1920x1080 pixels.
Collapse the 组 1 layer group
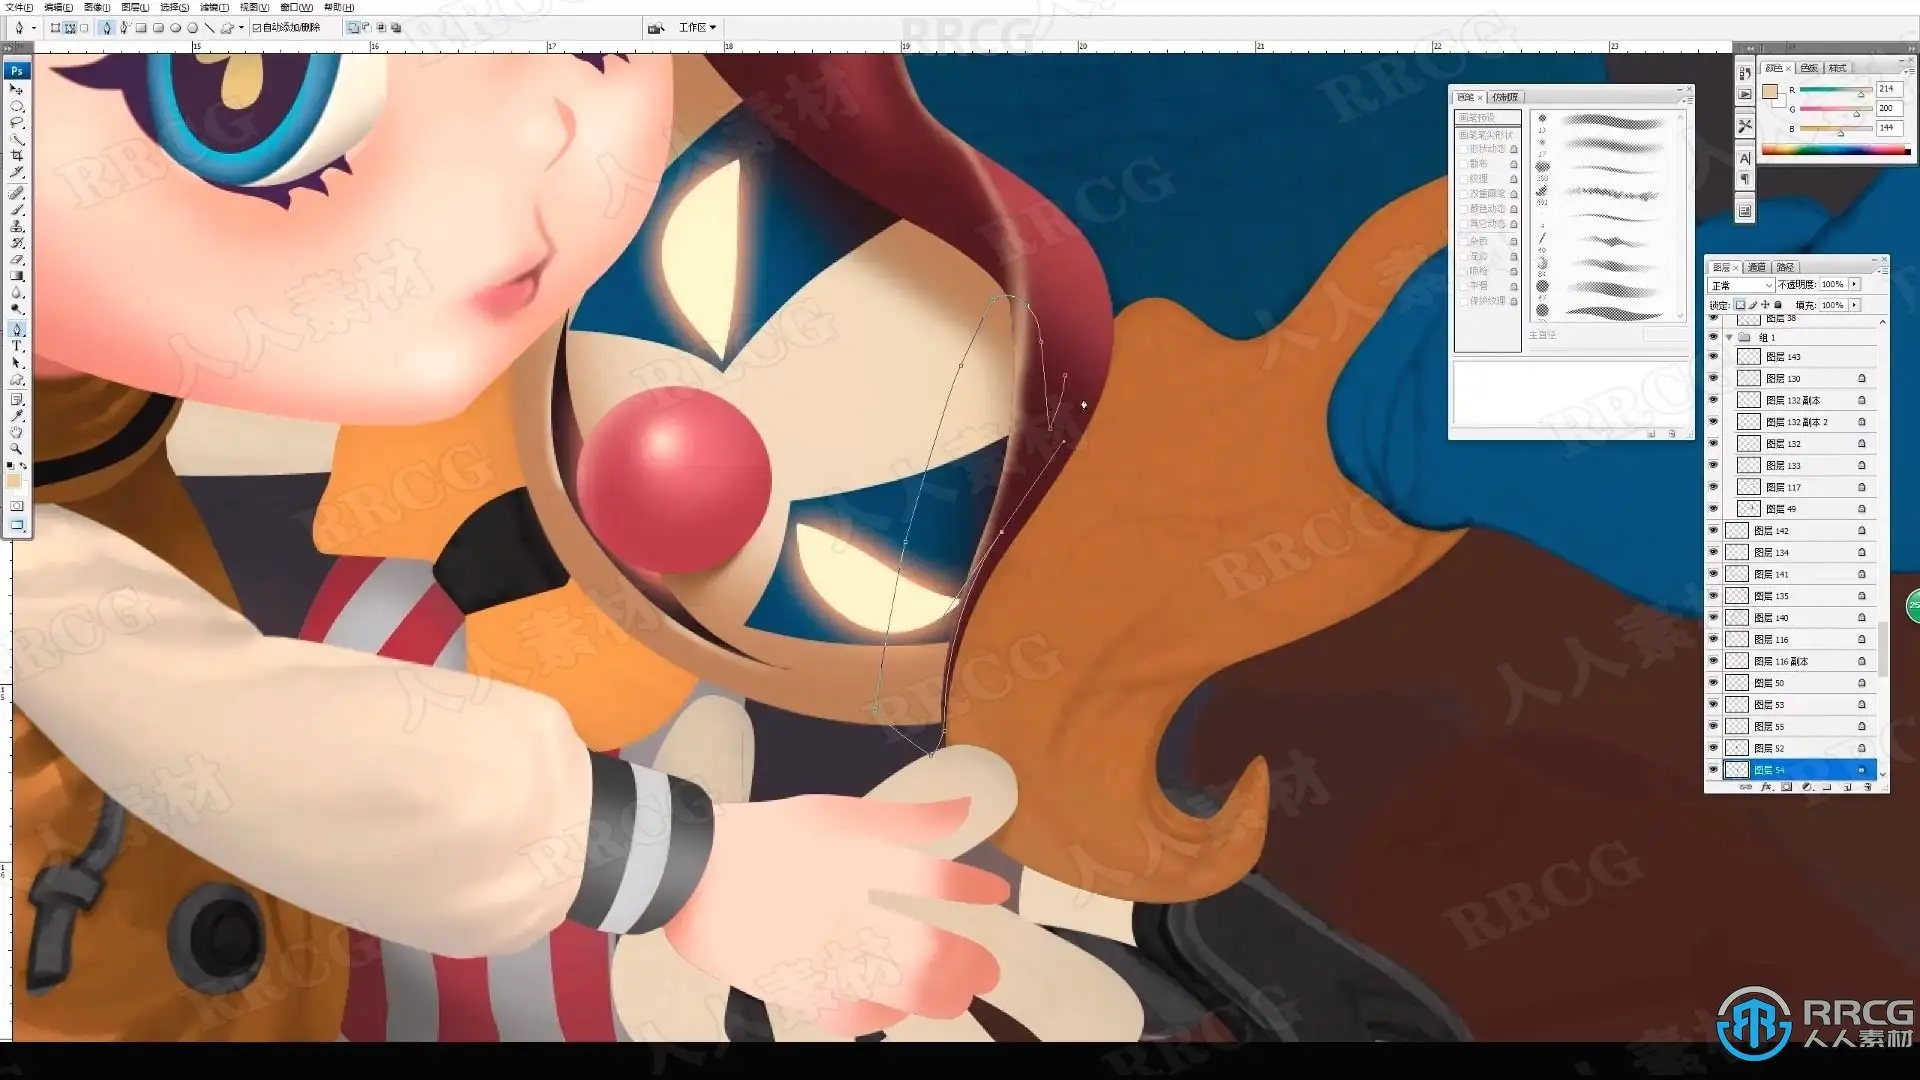[x=1729, y=337]
